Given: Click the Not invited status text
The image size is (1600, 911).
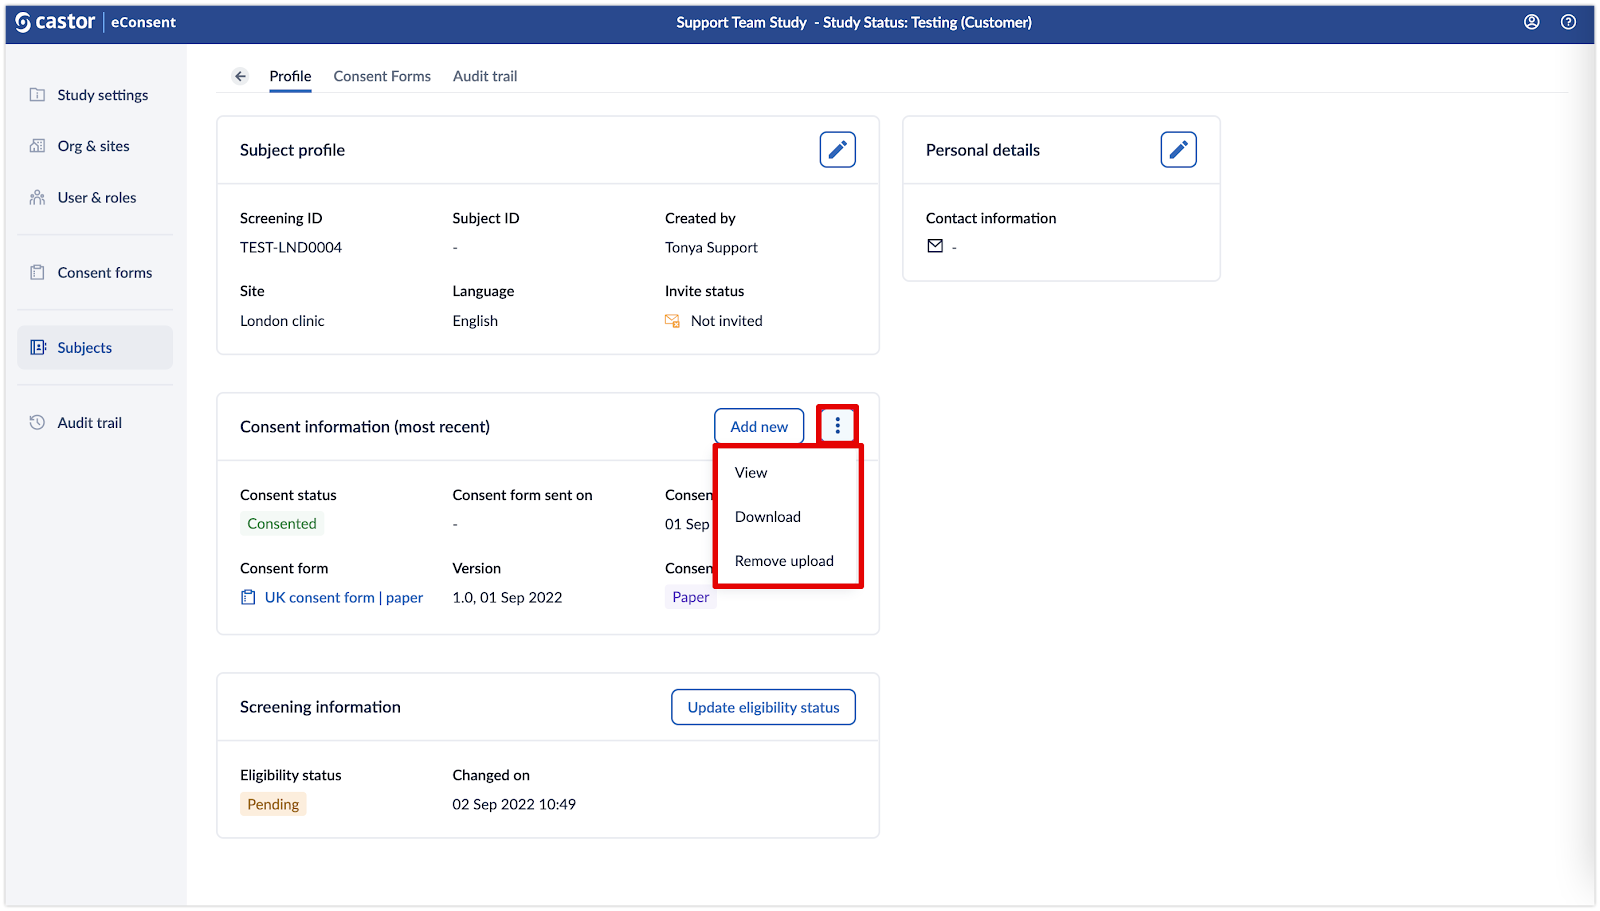Looking at the screenshot, I should pos(727,321).
